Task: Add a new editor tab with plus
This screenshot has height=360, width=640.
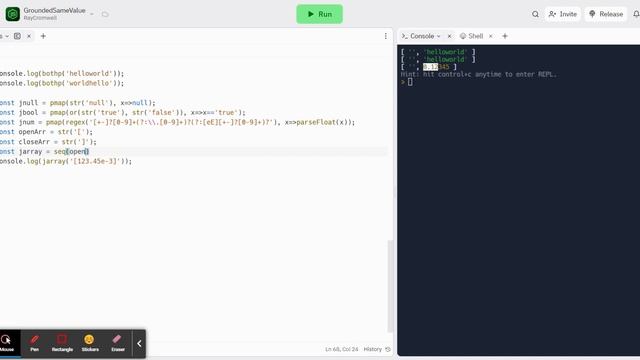Action: [43, 36]
